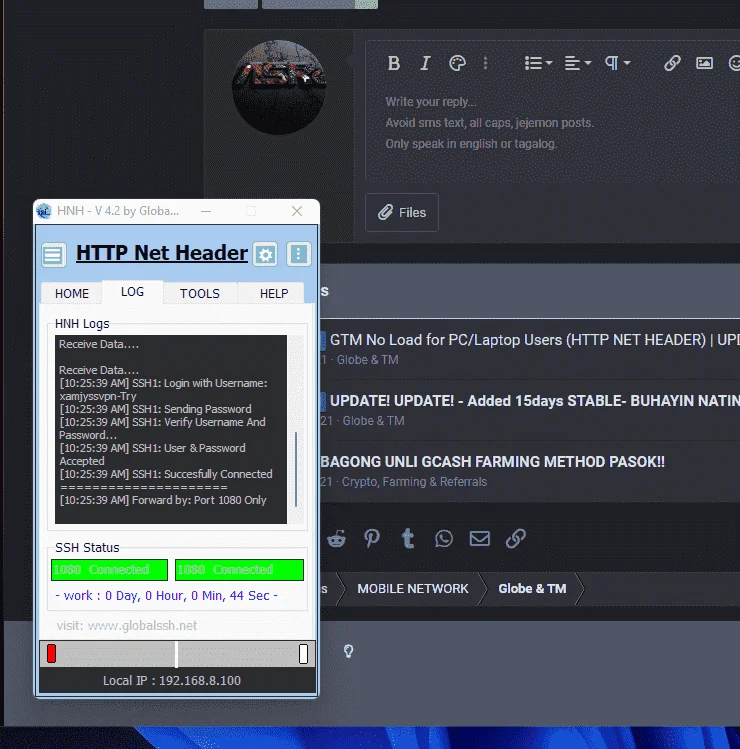740x749 pixels.
Task: Go to MOBILE NETWORK breadcrumb
Action: (413, 588)
